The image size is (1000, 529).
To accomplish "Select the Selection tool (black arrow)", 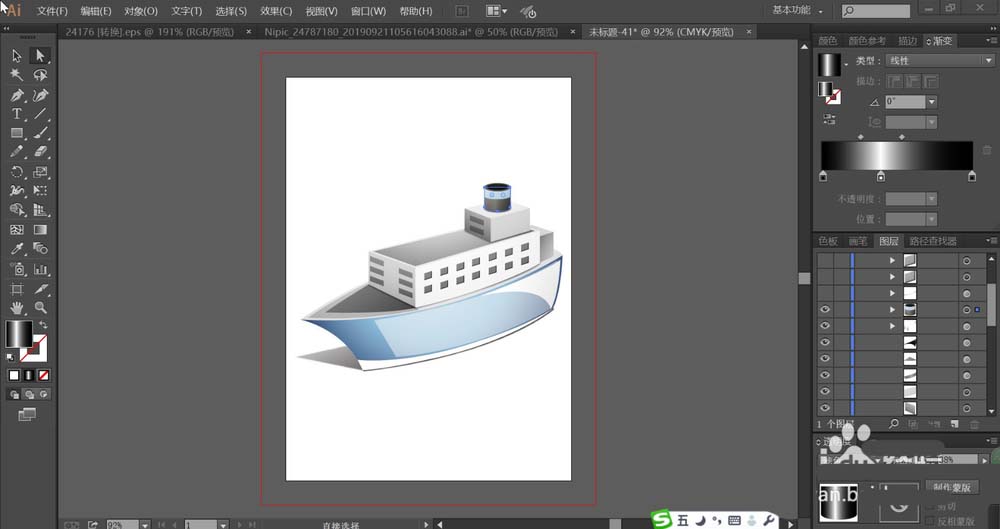I will coord(17,56).
